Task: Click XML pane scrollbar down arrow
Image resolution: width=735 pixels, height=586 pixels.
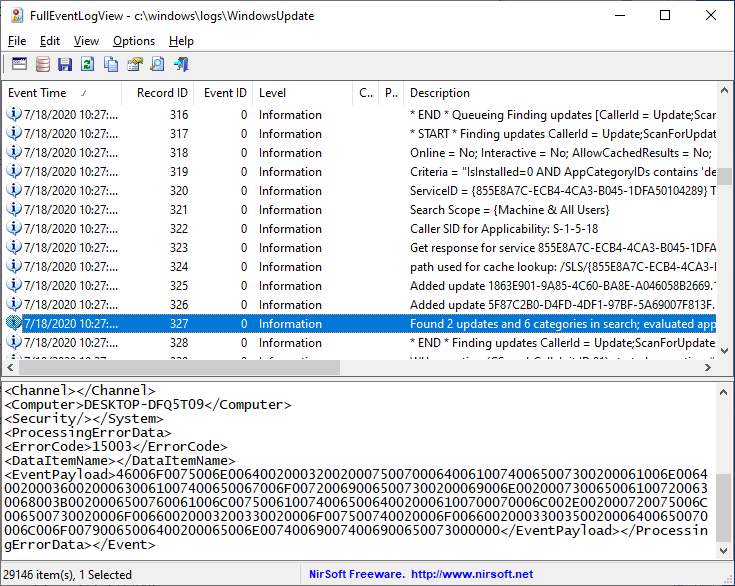Action: pyautogui.click(x=723, y=550)
